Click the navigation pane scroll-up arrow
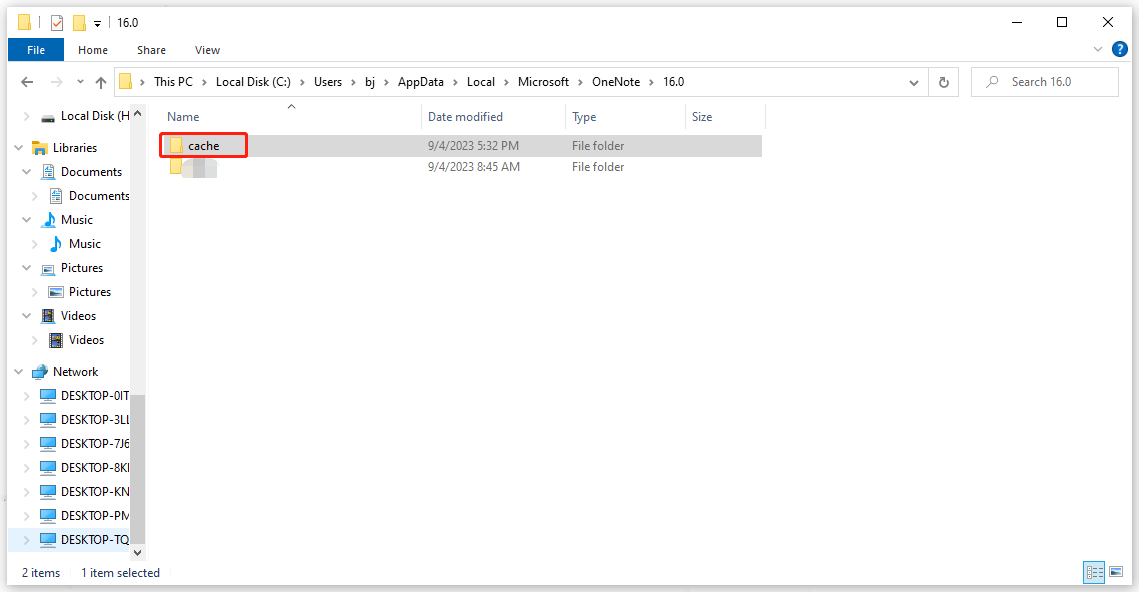1139x592 pixels. (x=137, y=114)
